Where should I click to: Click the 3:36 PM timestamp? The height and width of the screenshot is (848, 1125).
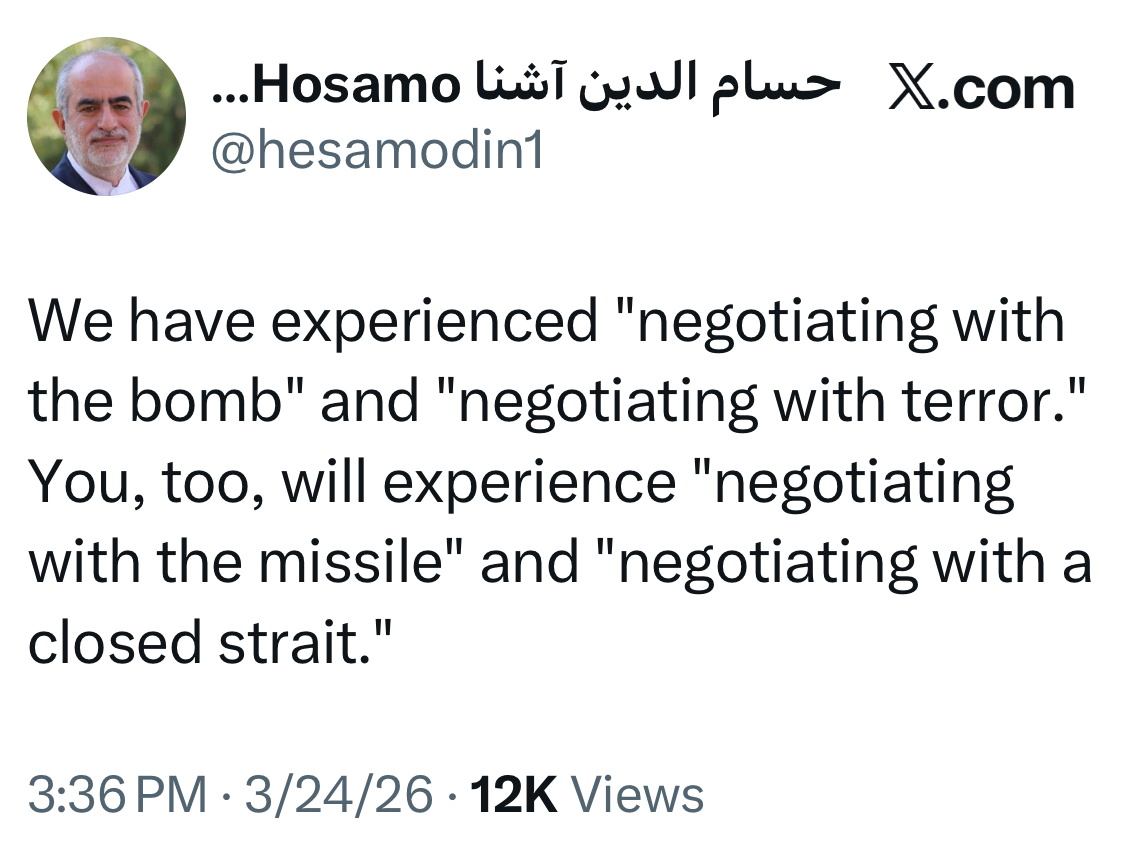click(x=116, y=796)
